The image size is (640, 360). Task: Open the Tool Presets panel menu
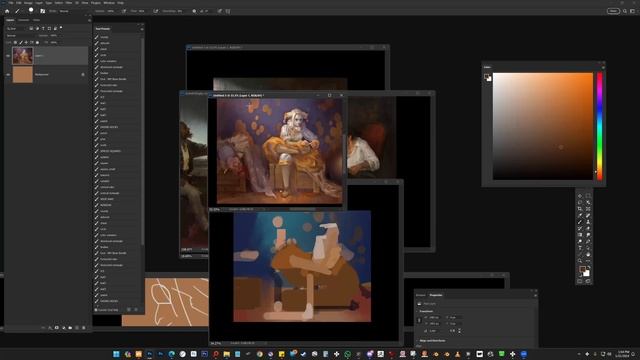click(142, 29)
